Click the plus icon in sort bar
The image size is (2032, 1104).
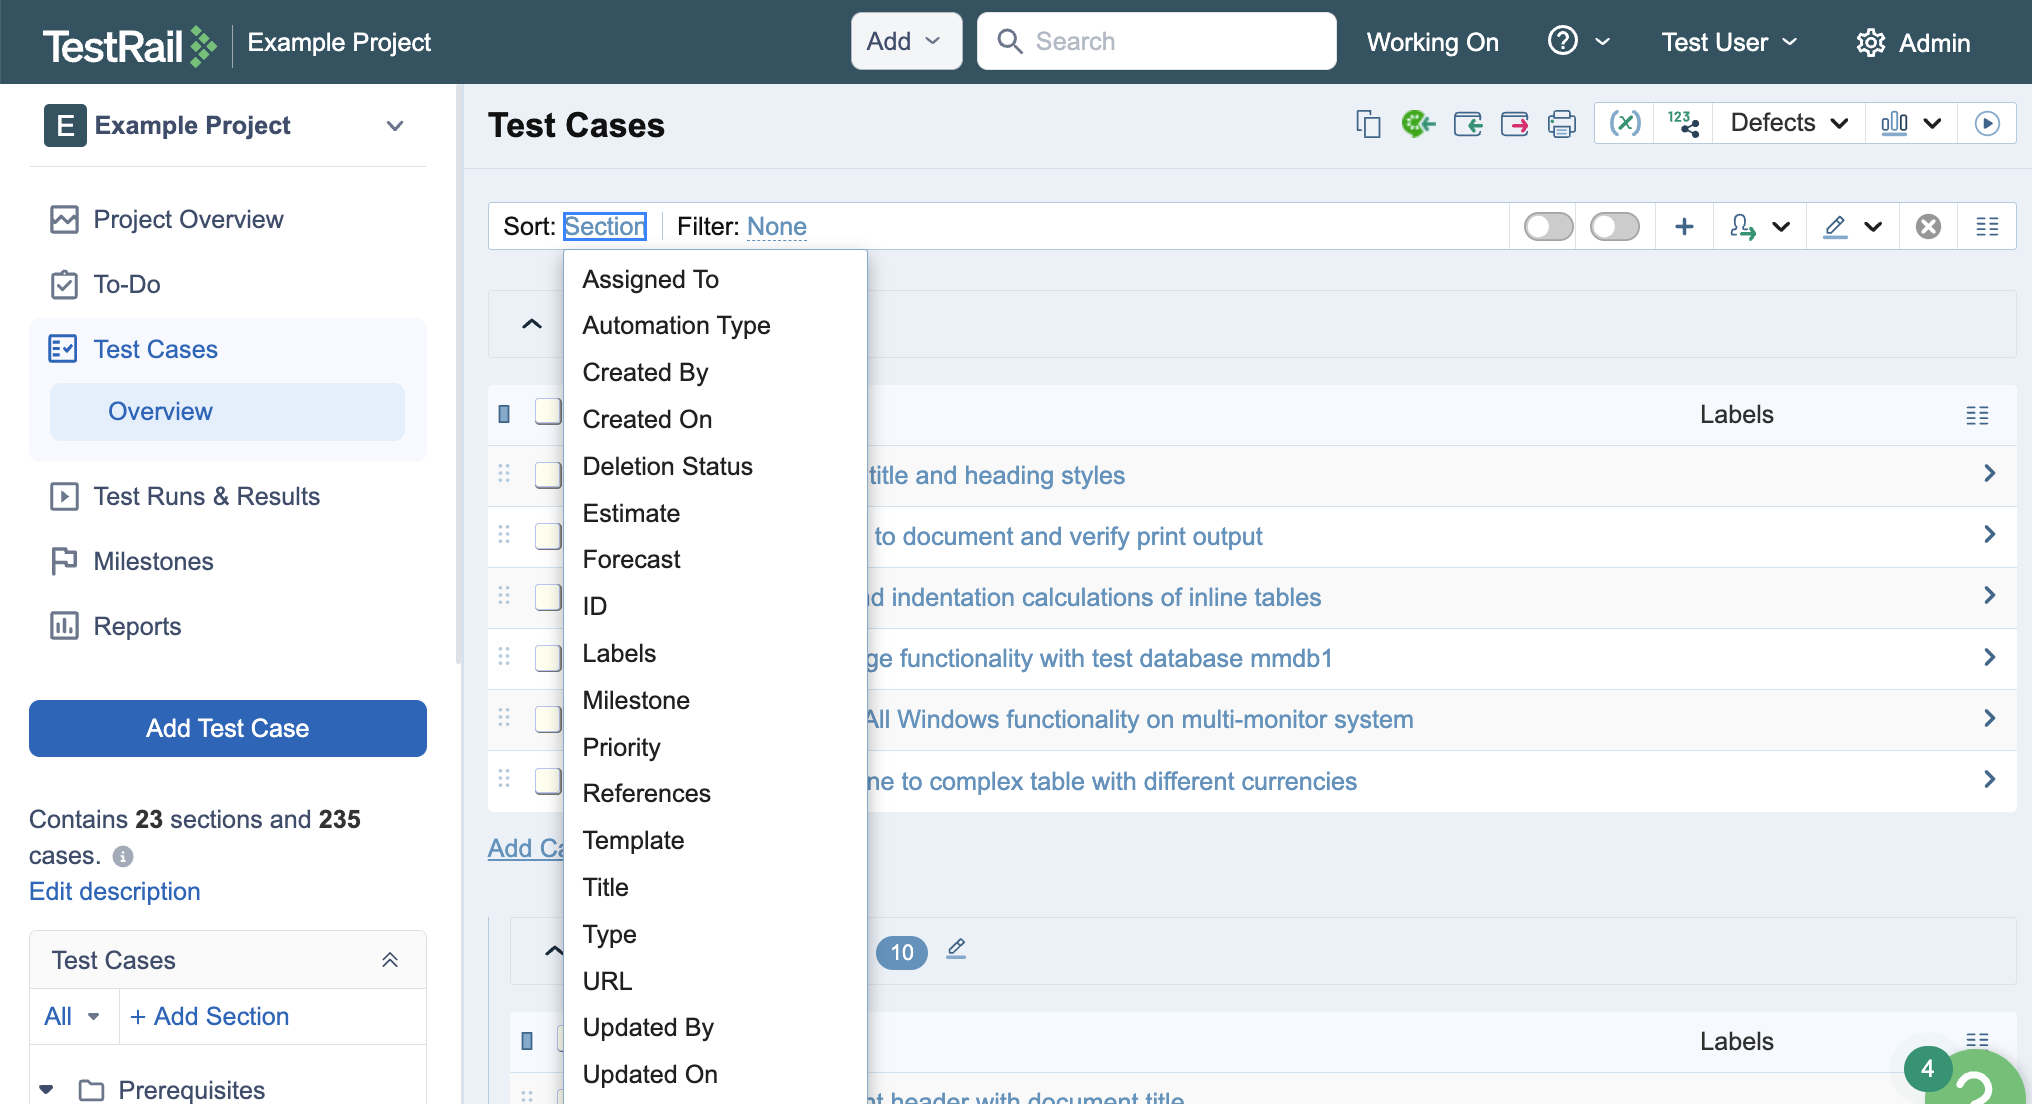pyautogui.click(x=1684, y=227)
